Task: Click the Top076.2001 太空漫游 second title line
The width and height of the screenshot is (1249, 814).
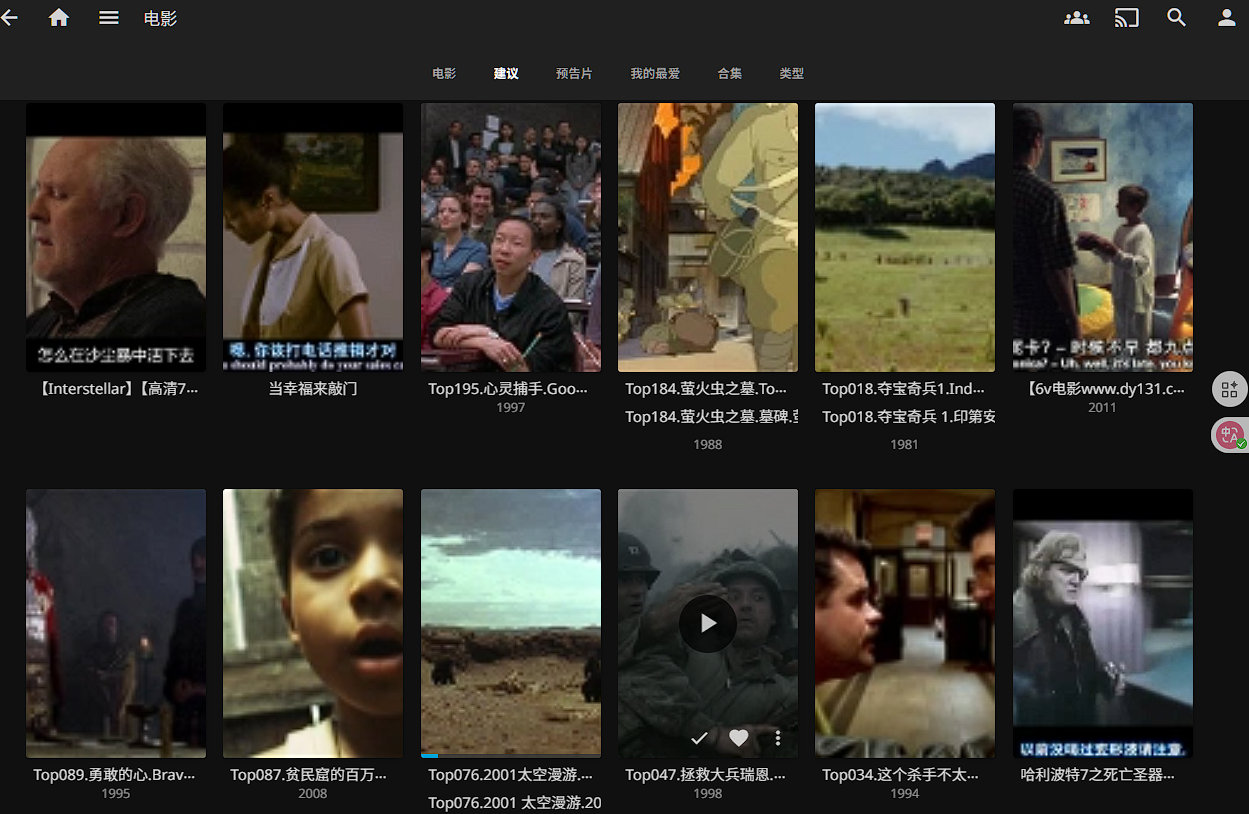Action: [514, 802]
